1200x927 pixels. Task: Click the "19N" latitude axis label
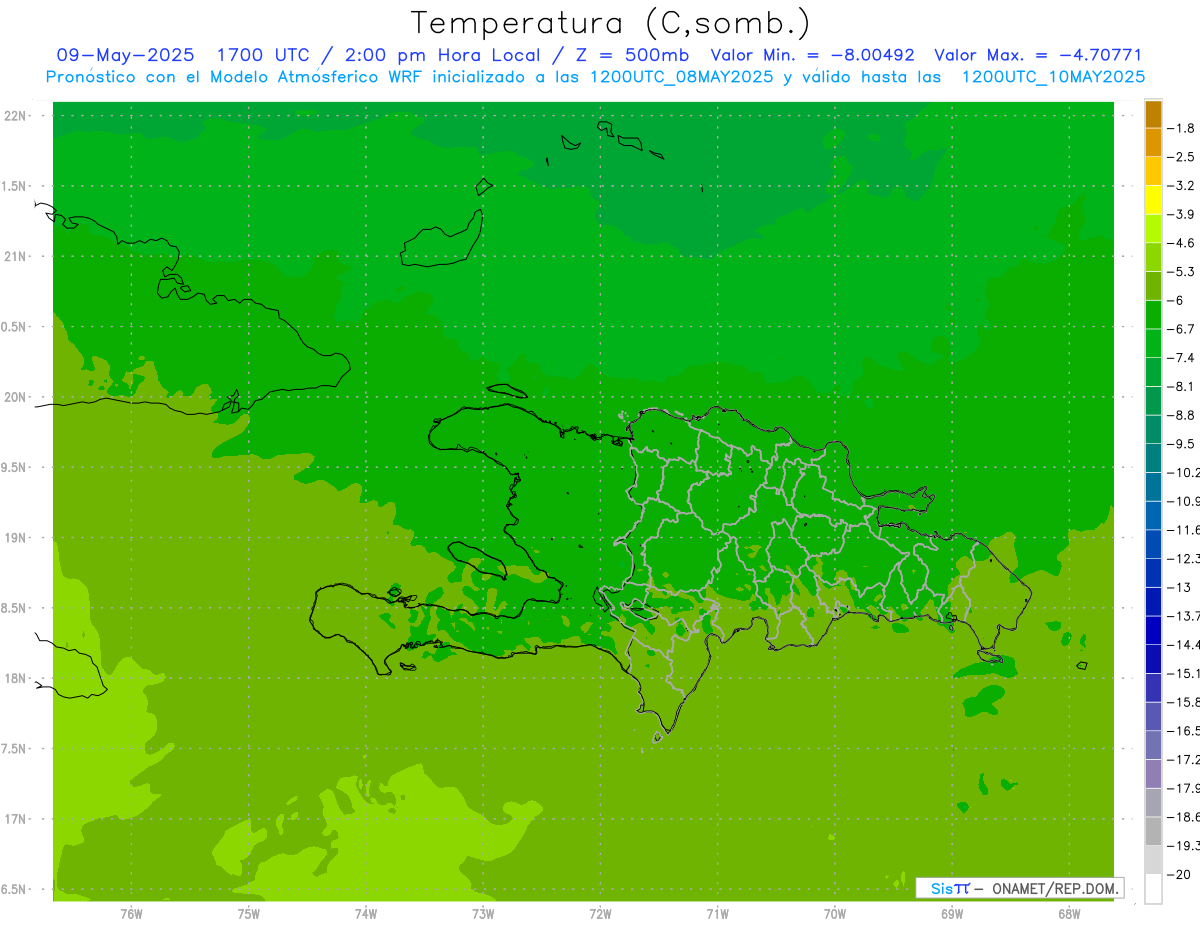click(15, 538)
